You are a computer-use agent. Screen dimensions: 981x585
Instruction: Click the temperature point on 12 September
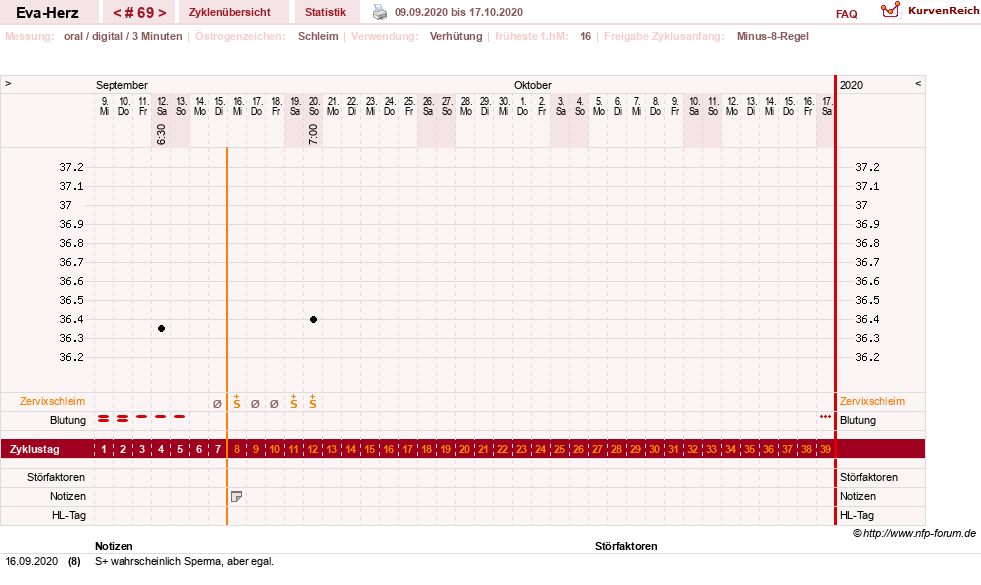click(161, 328)
